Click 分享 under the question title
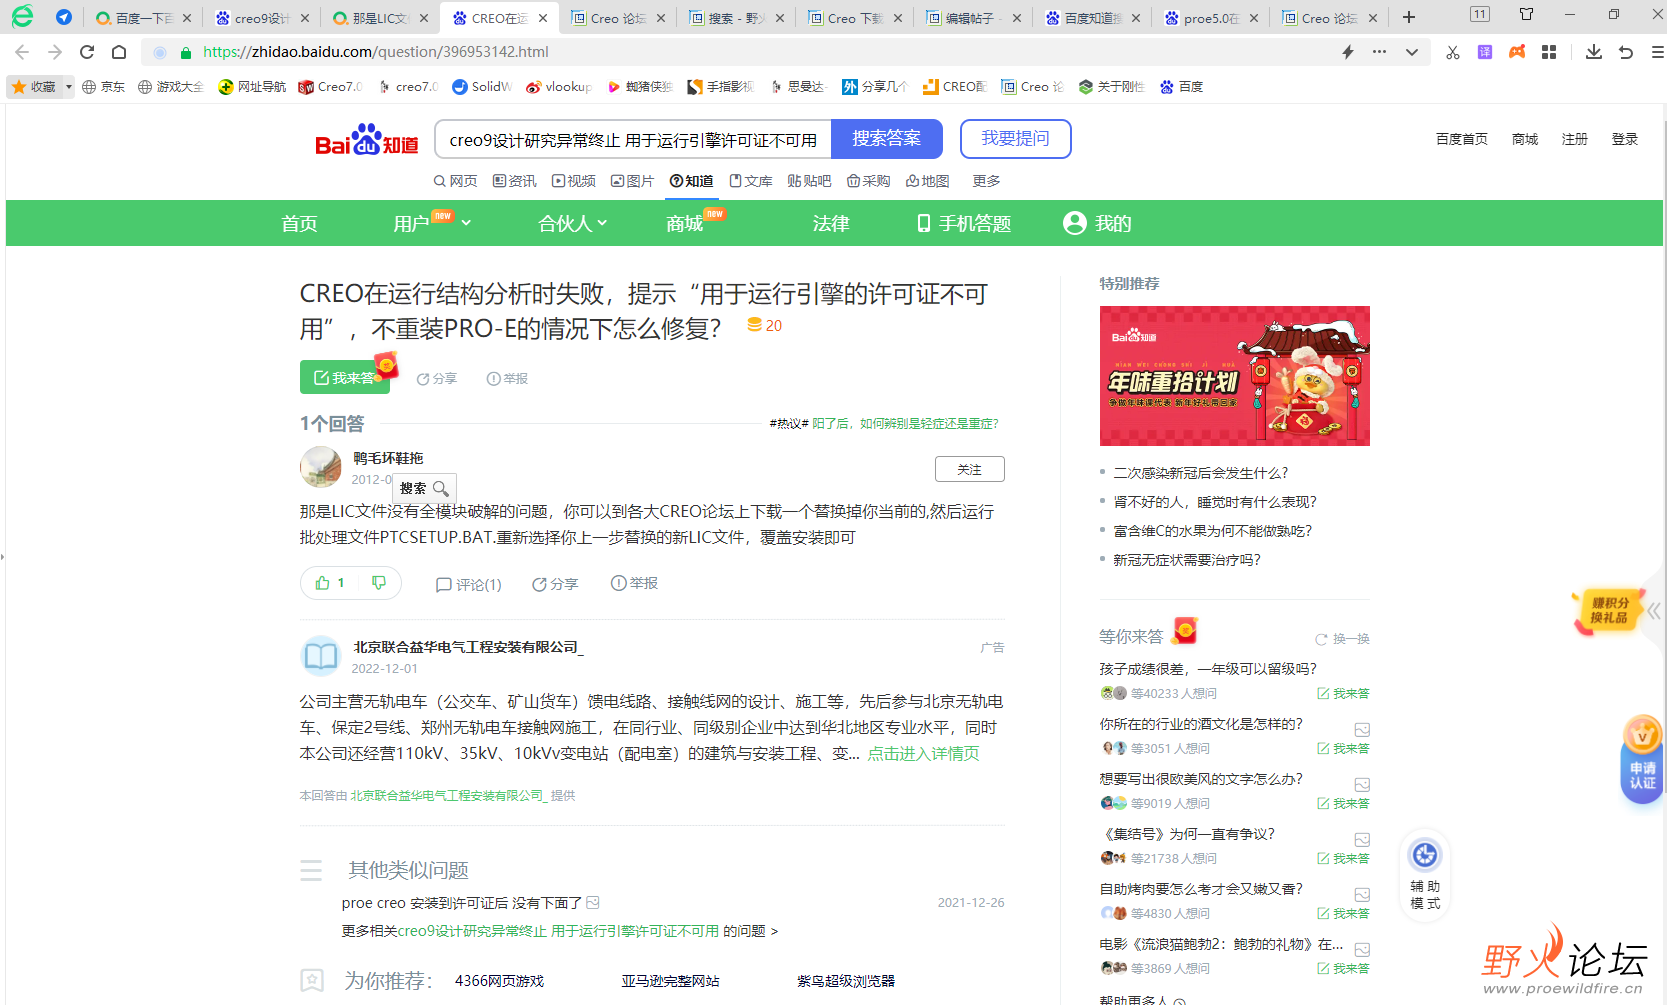 pyautogui.click(x=437, y=379)
